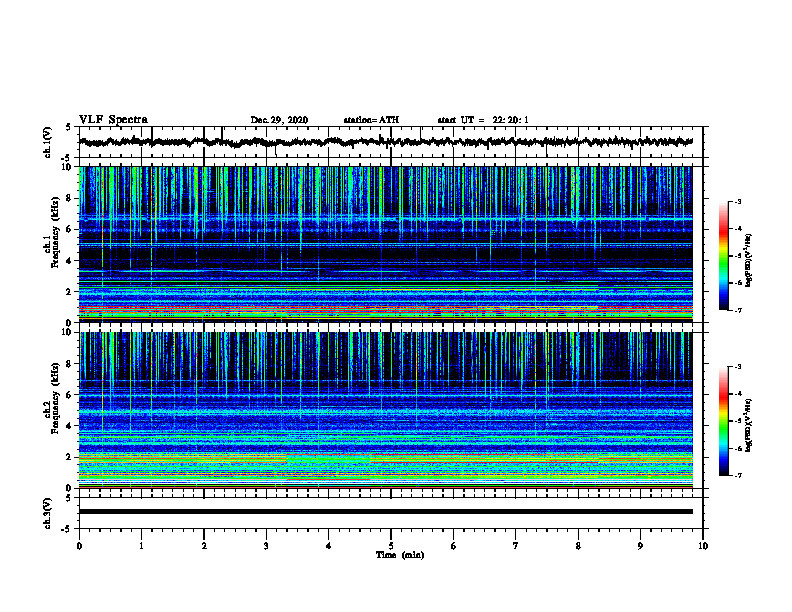Click the "7" tick on the Time axis
This screenshot has width=792, height=612.
pos(516,546)
